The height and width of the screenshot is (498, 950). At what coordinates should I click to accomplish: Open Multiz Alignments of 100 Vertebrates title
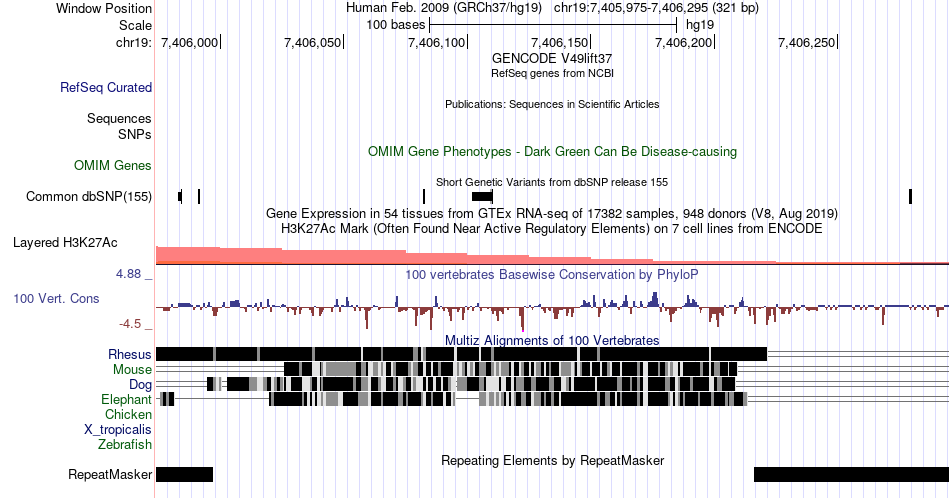click(552, 340)
